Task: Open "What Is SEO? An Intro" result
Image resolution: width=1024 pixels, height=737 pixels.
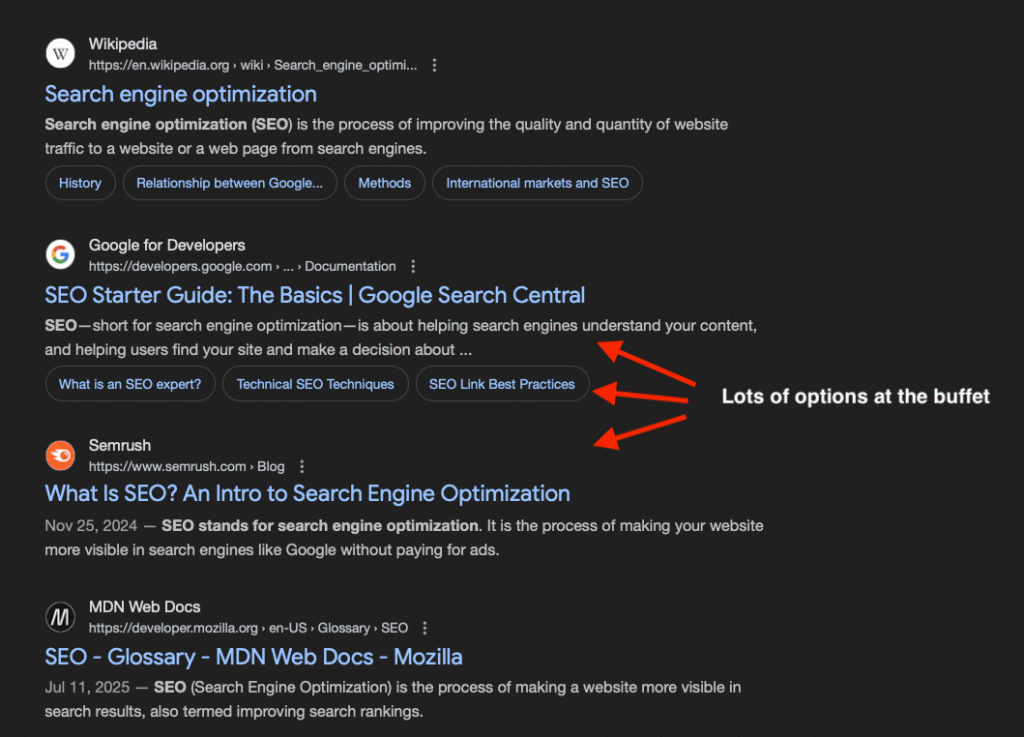Action: coord(307,494)
